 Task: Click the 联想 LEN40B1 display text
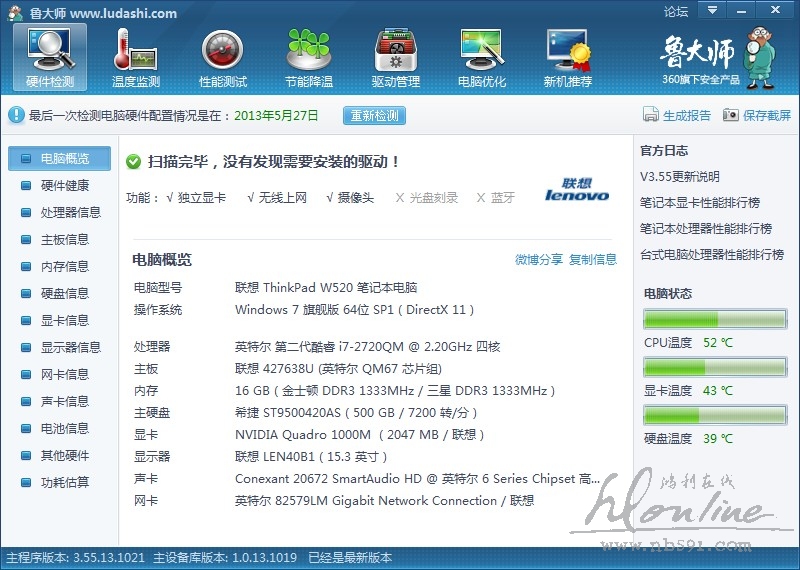(x=311, y=457)
